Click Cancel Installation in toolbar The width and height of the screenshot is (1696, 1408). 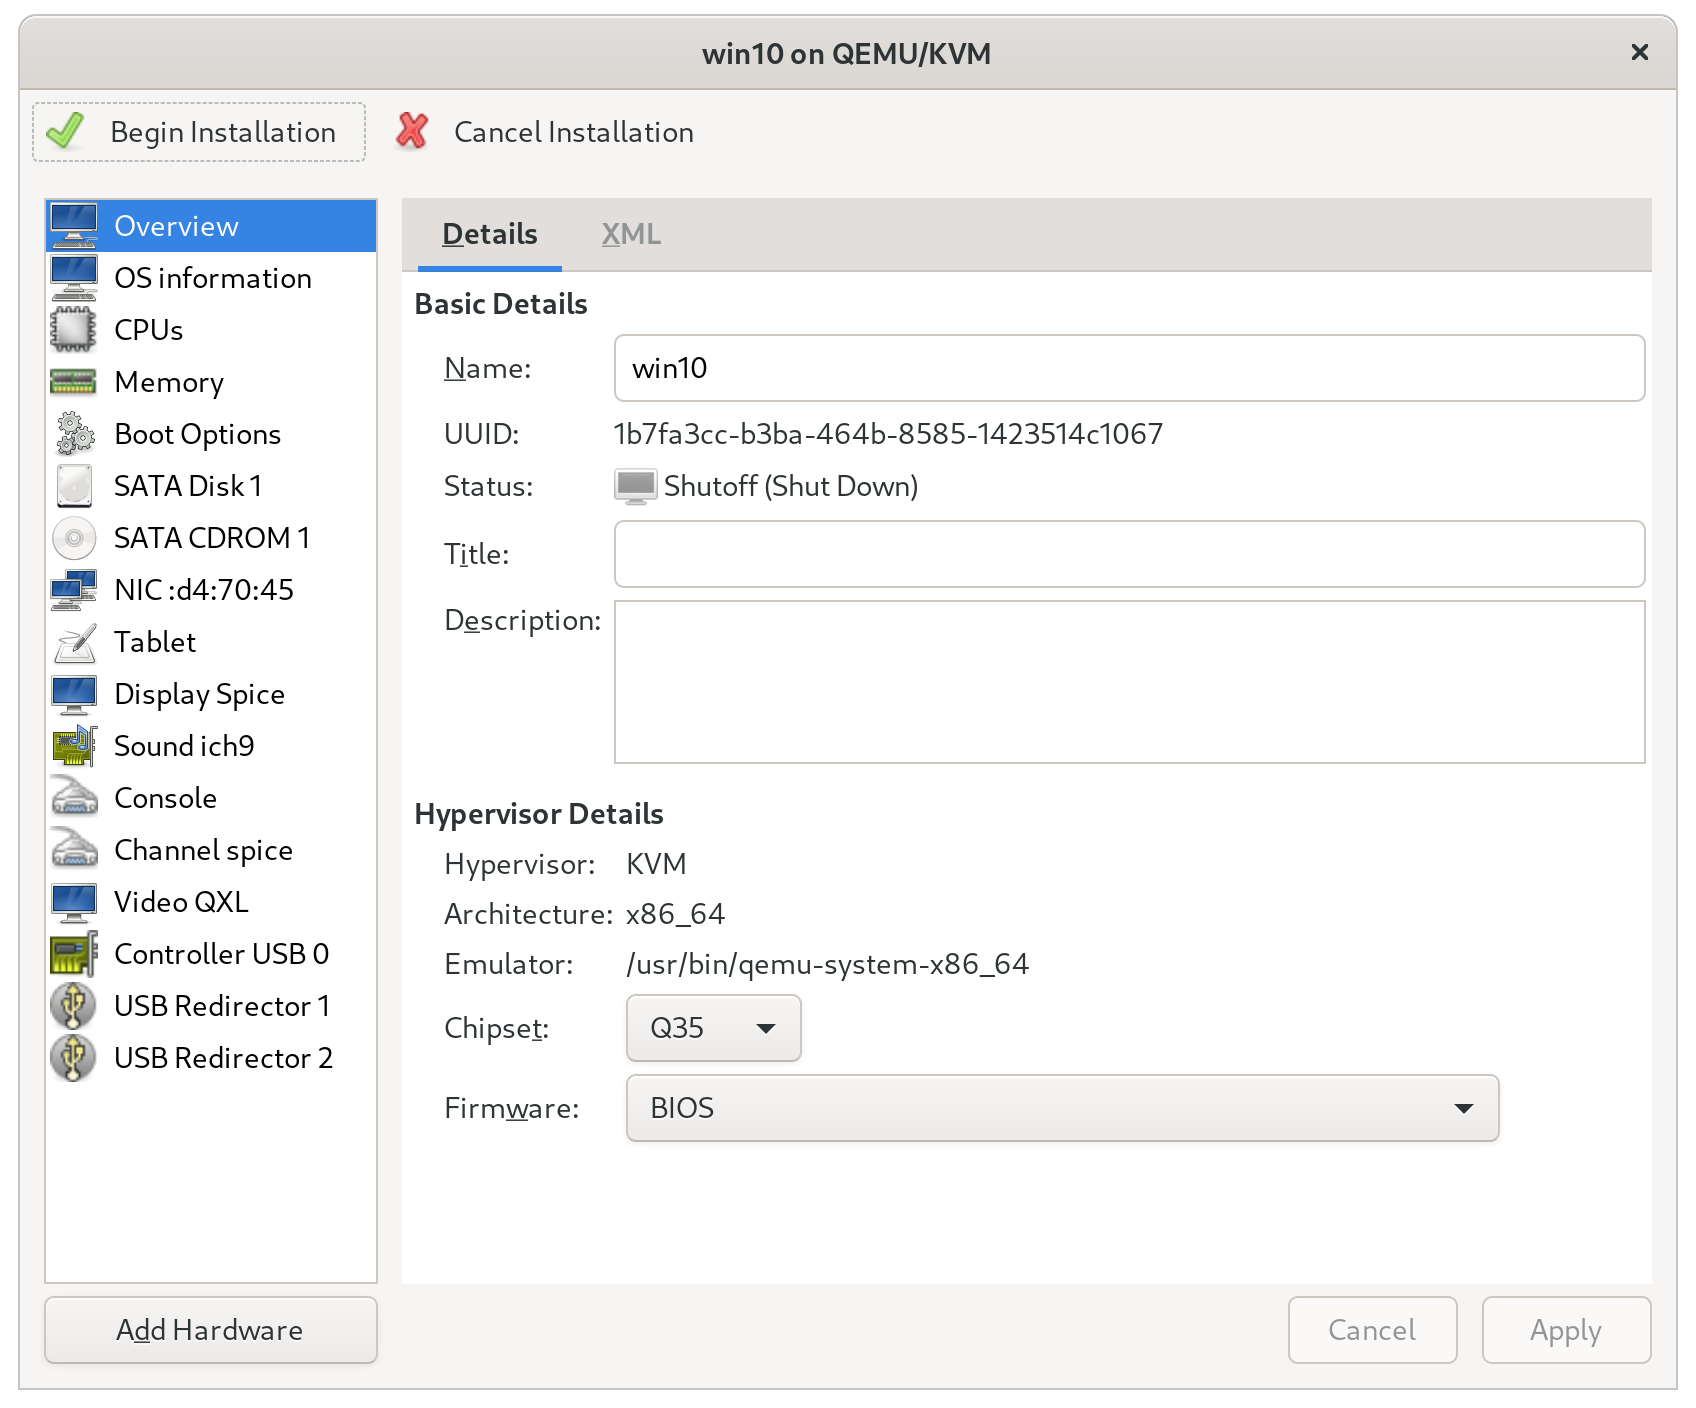(545, 132)
